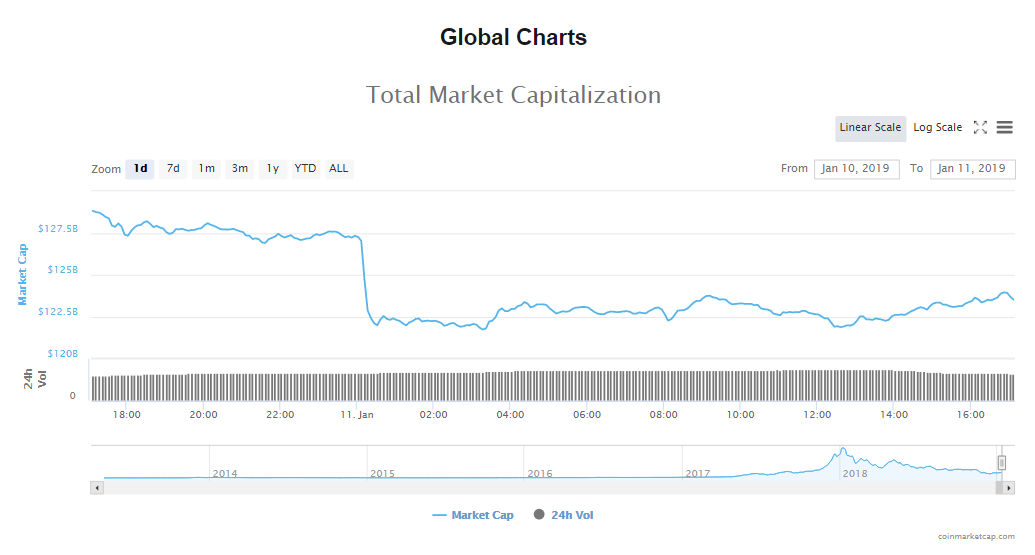Click the navigator scrollbar track
This screenshot has width=1035, height=555.
click(x=550, y=487)
